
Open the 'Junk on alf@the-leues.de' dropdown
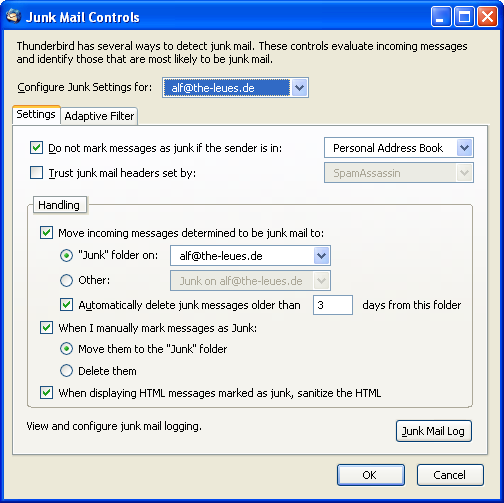point(250,281)
